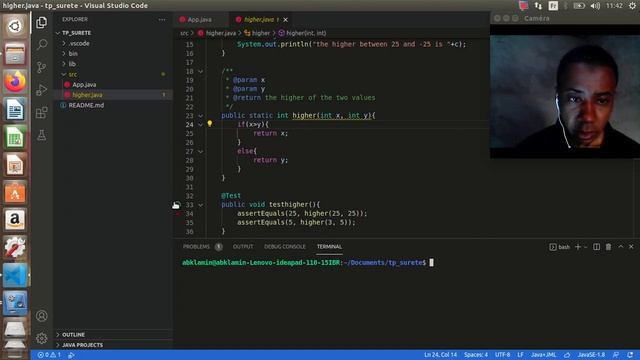This screenshot has height=360, width=640.
Task: Open Explorer more actions ellipsis
Action: point(162,19)
